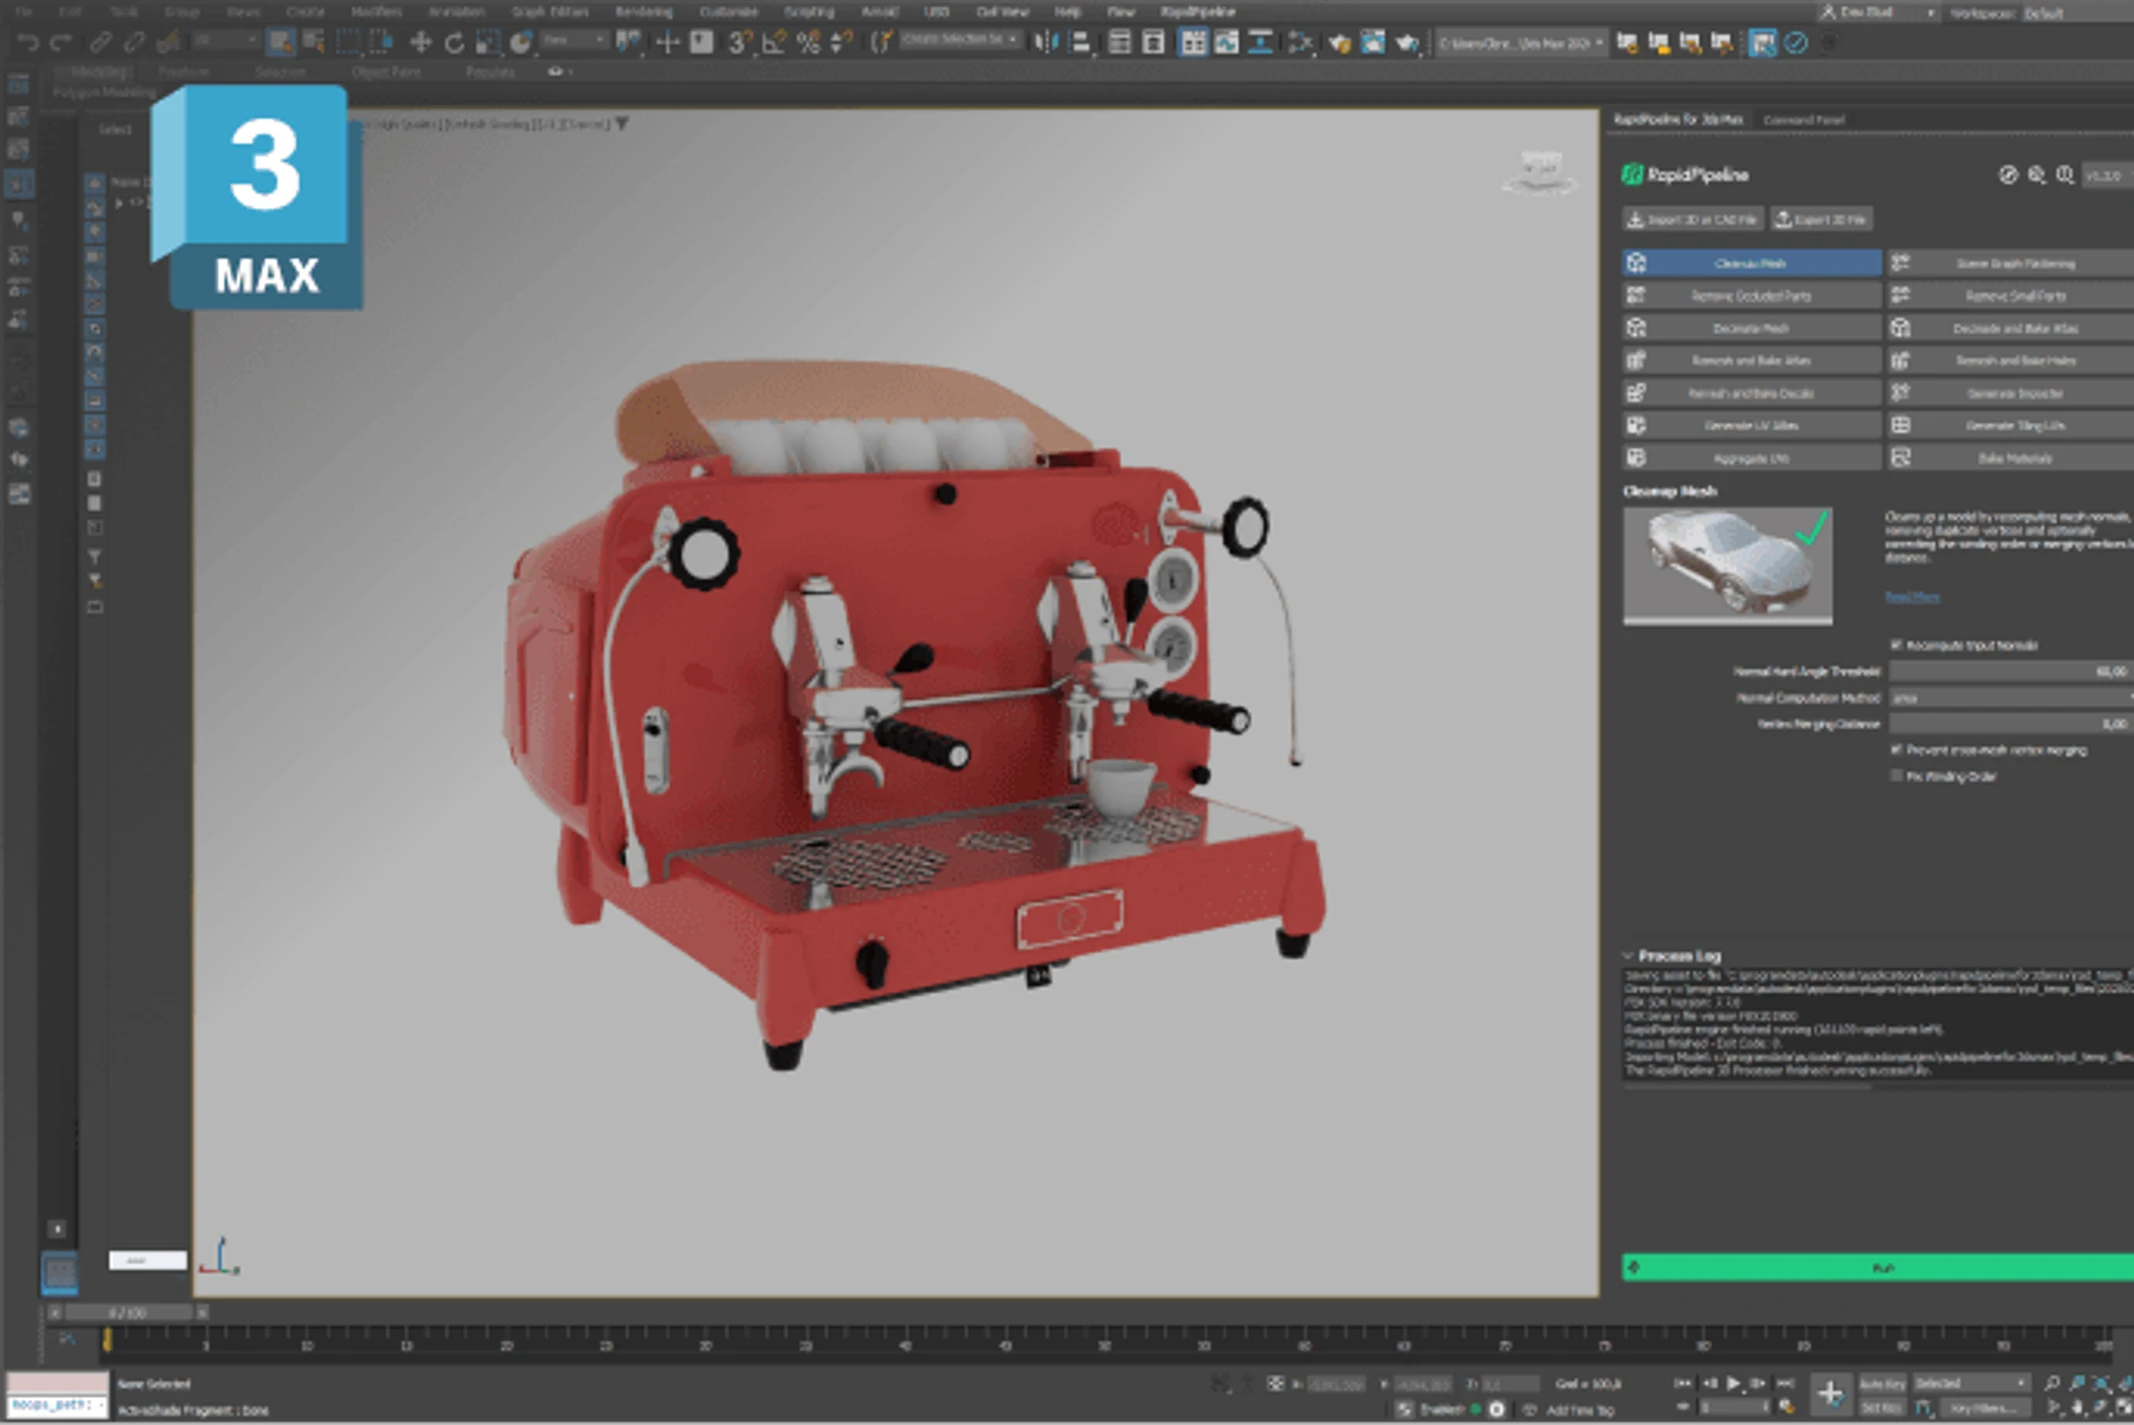Enable the Fix Winding Order checkbox
This screenshot has width=2134, height=1425.
coord(1896,776)
